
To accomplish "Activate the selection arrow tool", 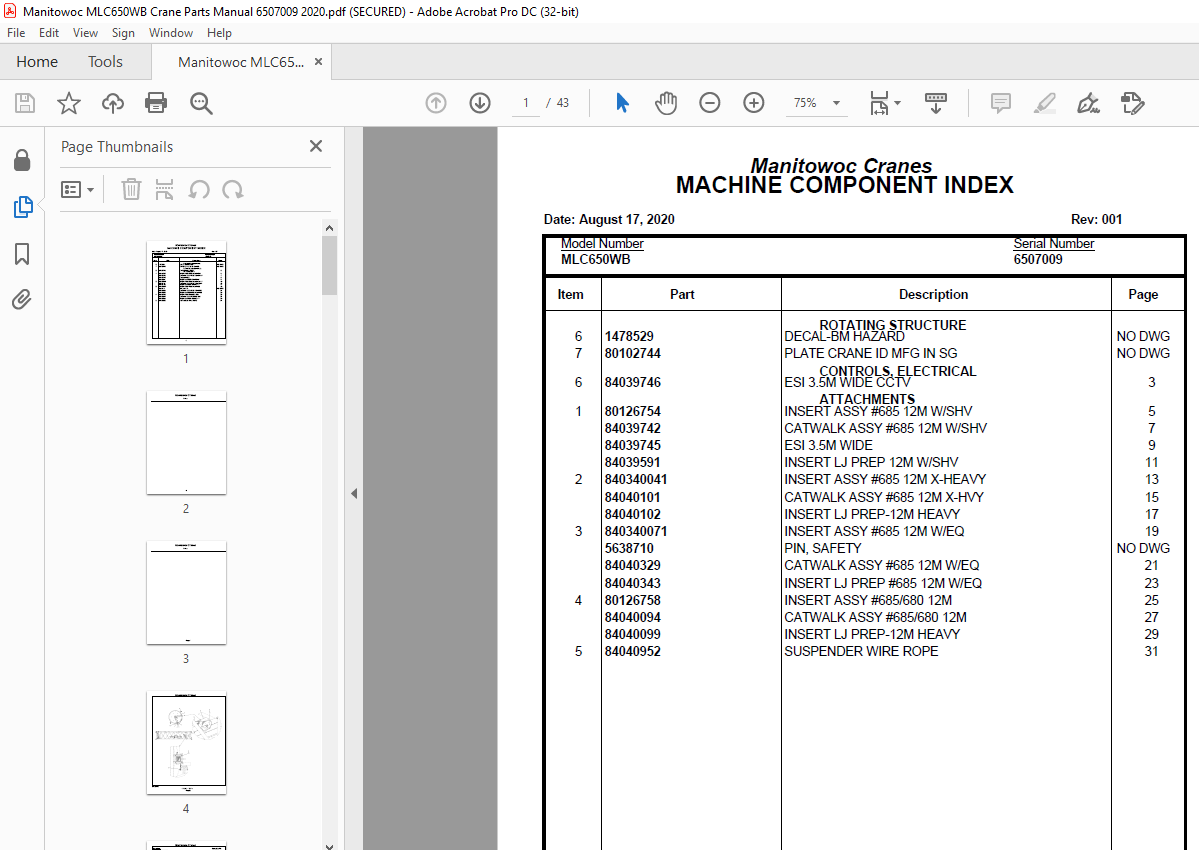I will [x=622, y=102].
